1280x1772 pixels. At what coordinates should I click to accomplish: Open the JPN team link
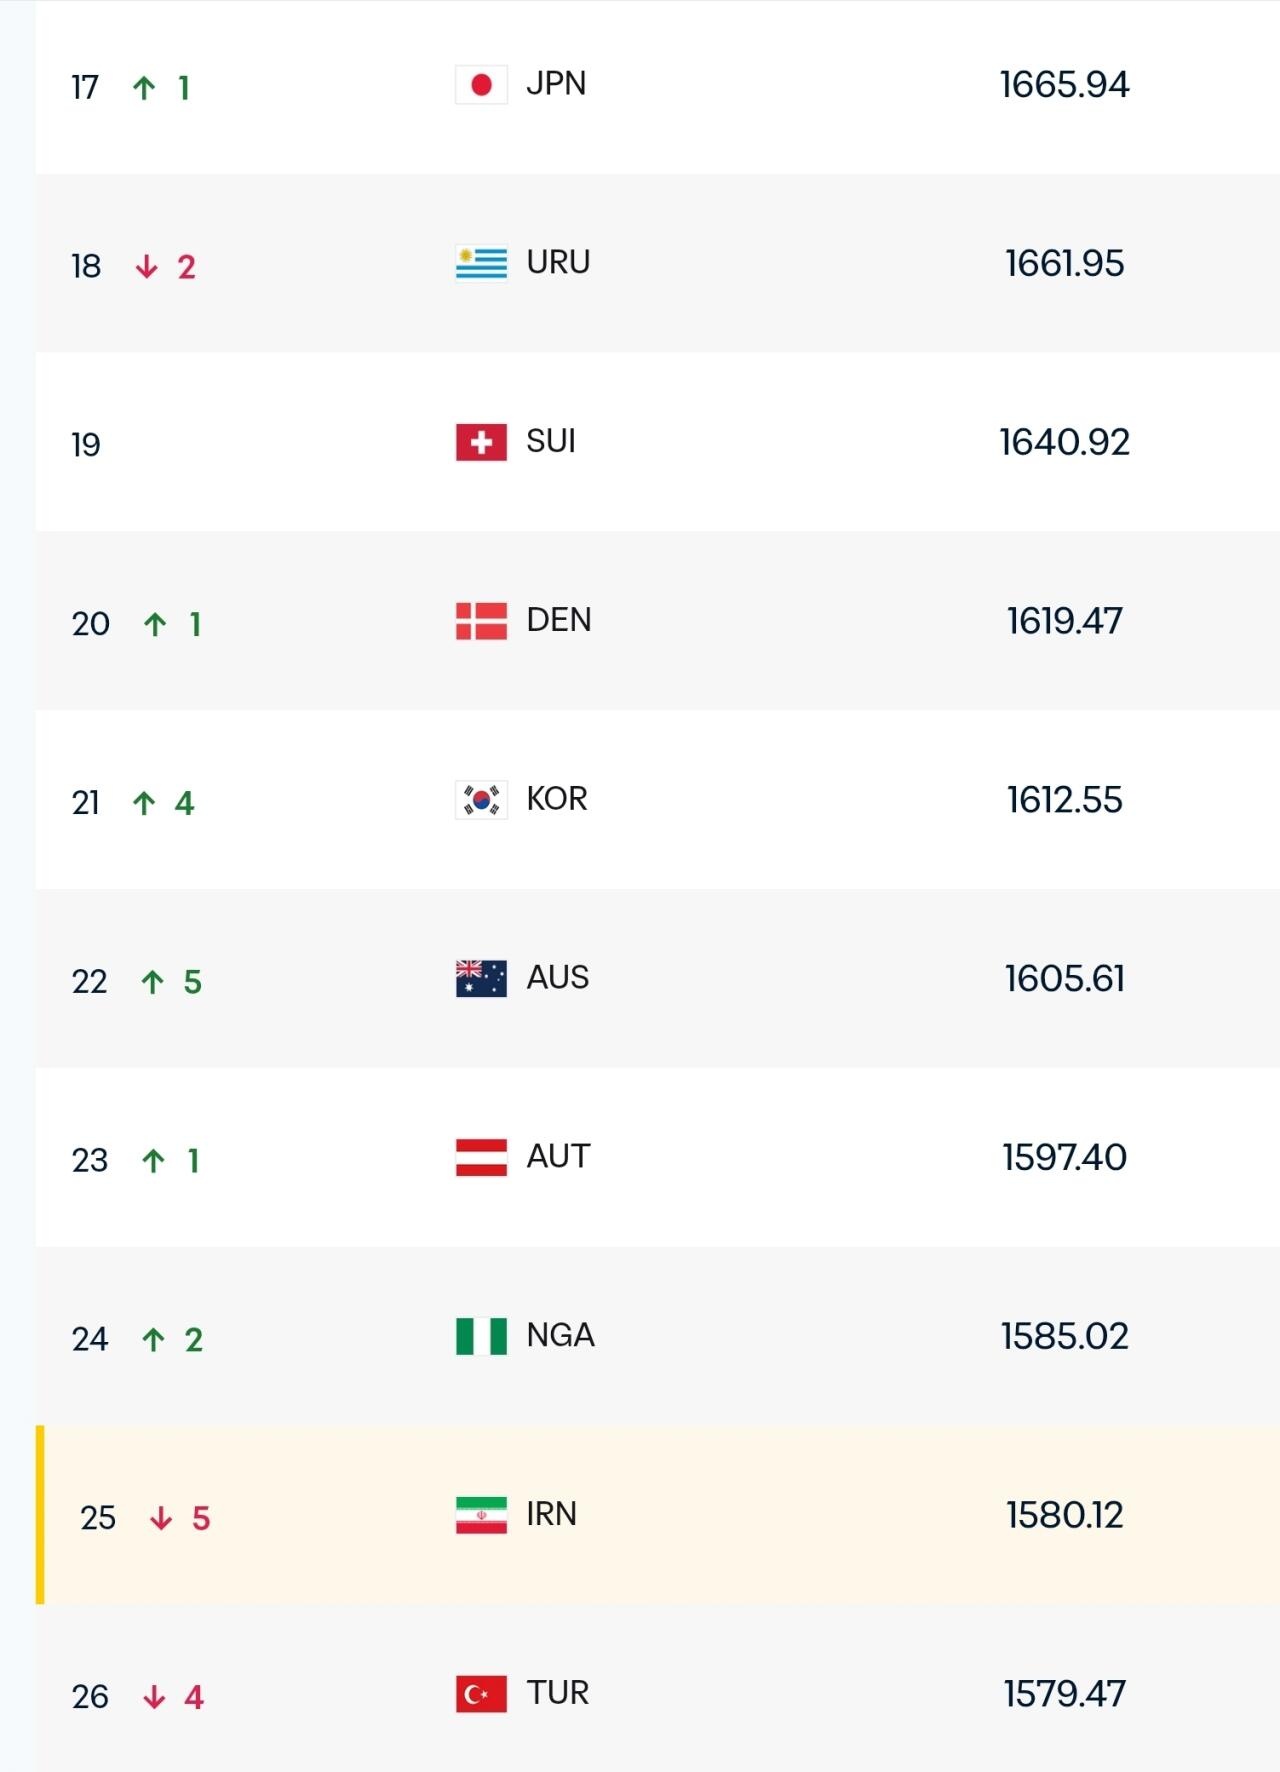556,84
